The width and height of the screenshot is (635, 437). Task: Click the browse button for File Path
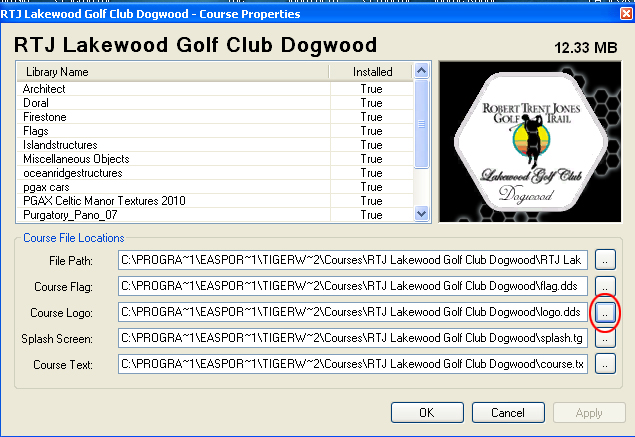[x=605, y=260]
